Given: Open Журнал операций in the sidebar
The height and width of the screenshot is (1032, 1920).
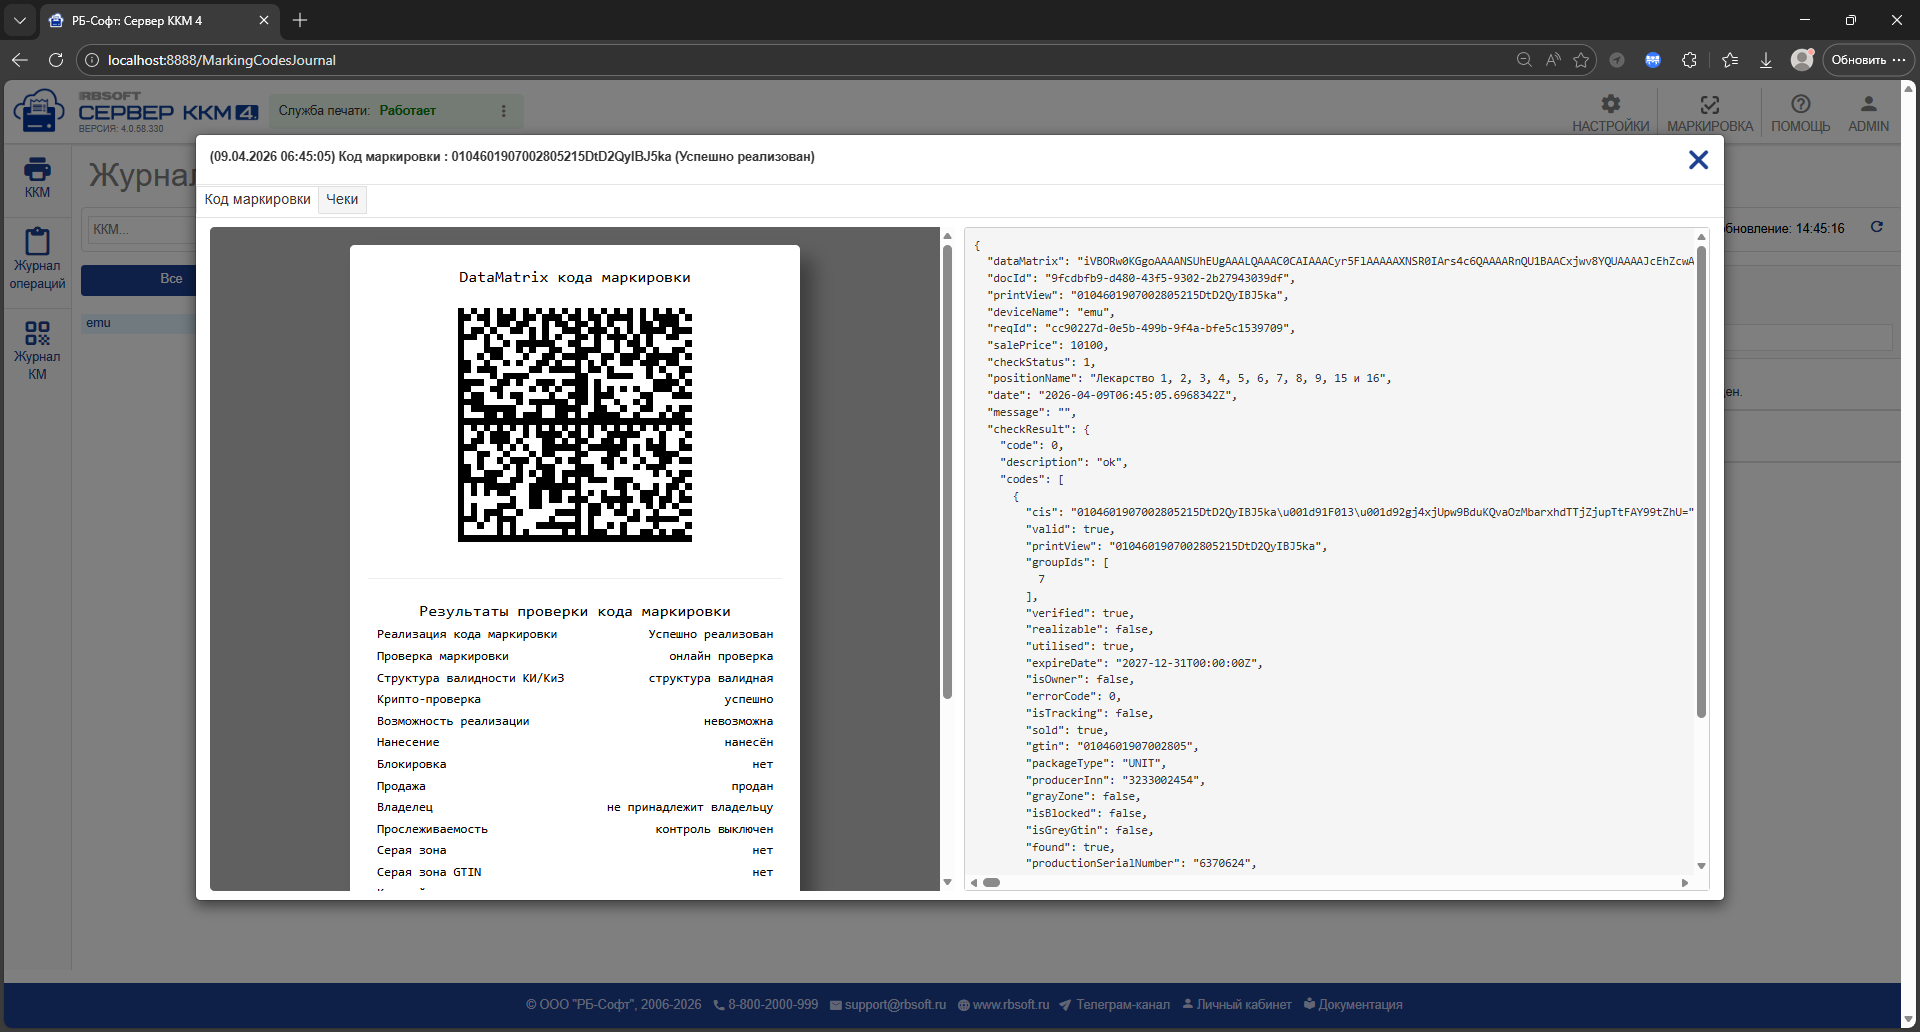Looking at the screenshot, I should click(x=37, y=259).
